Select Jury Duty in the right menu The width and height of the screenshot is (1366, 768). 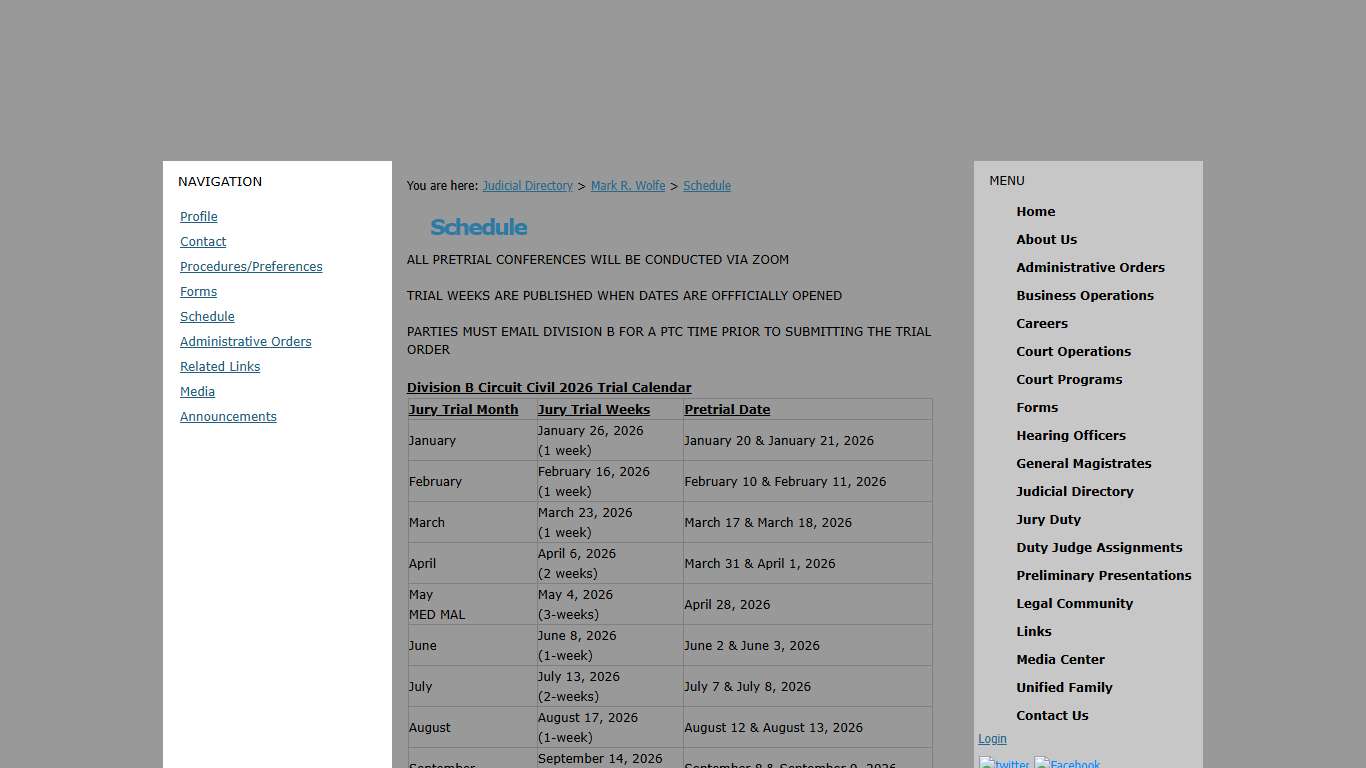[1048, 519]
